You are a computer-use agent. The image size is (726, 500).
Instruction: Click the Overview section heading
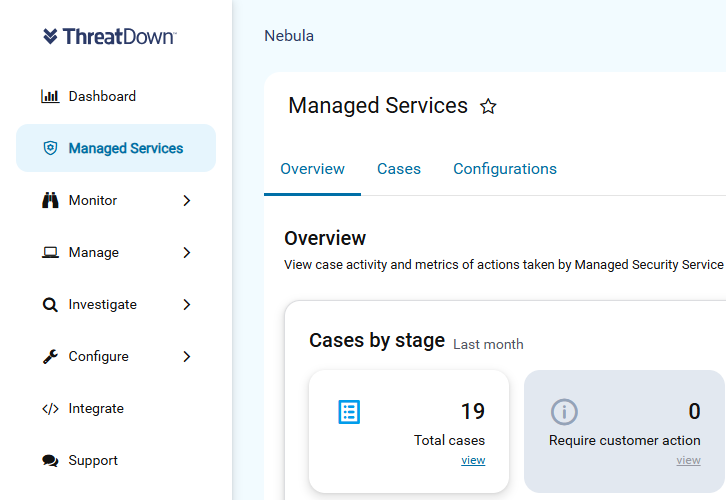point(325,238)
